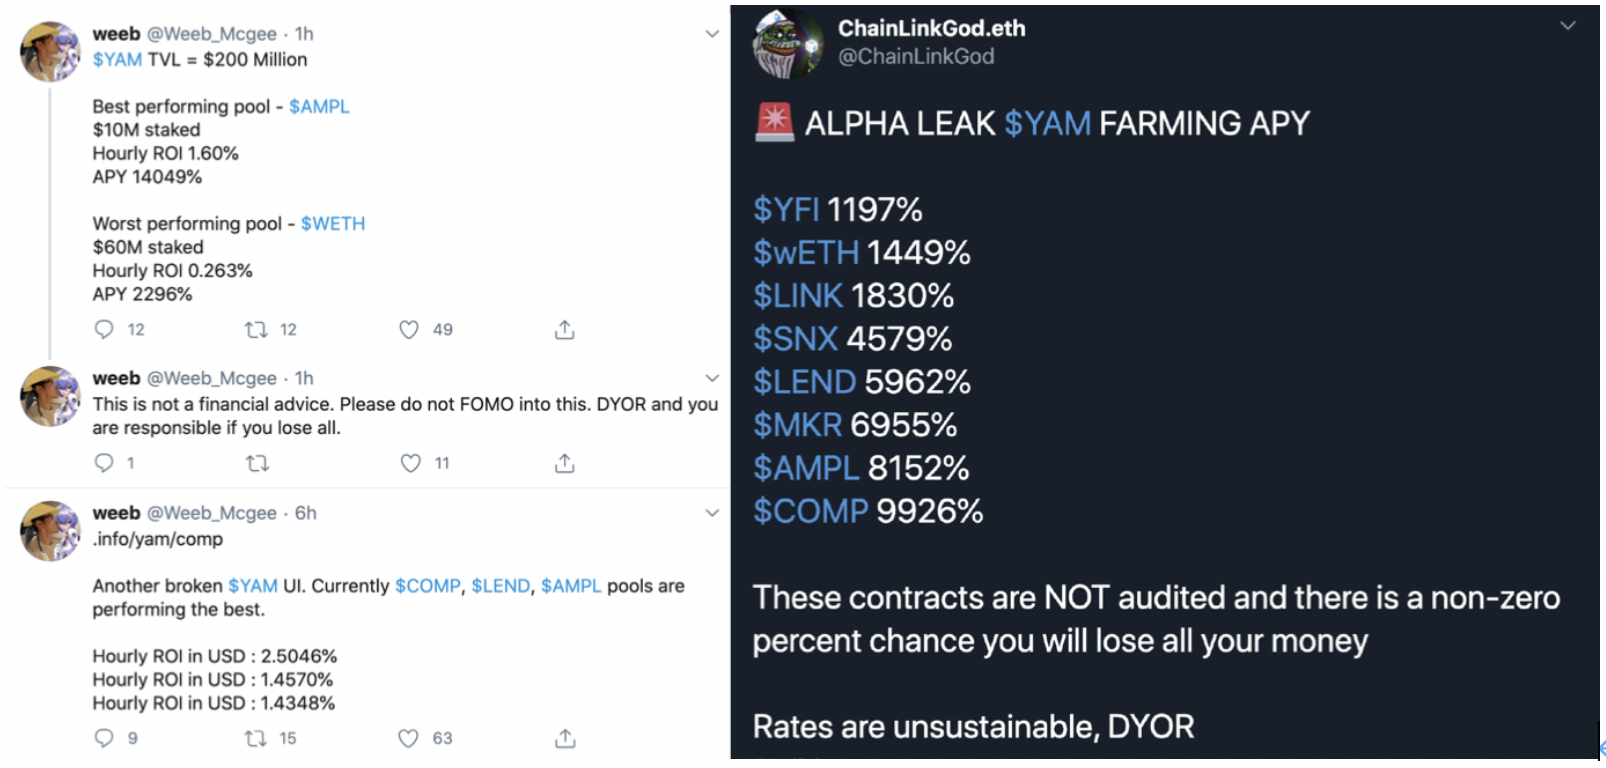This screenshot has width=1606, height=768.
Task: Open ChainLinkGod.eth profile avatar
Action: tap(787, 43)
